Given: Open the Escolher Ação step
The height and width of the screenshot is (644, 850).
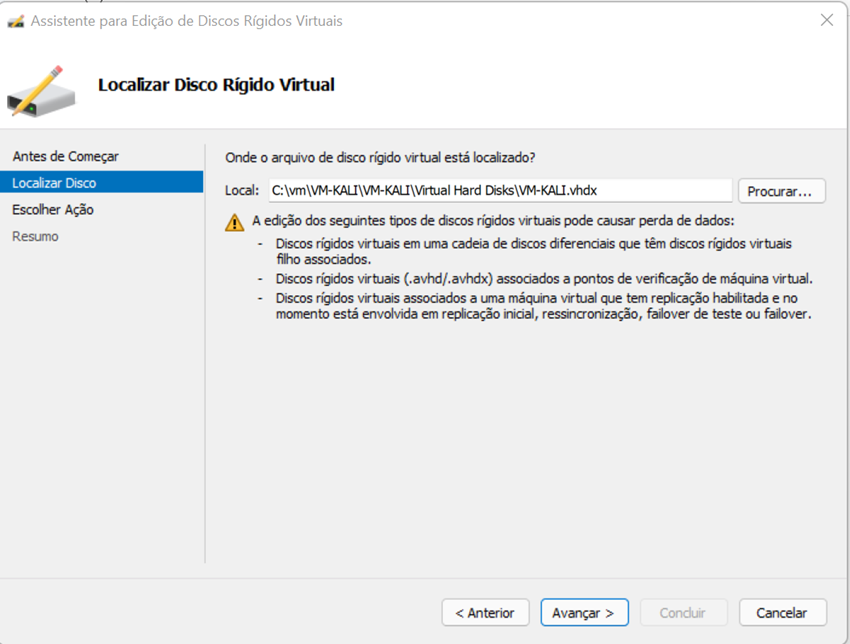Looking at the screenshot, I should click(53, 210).
